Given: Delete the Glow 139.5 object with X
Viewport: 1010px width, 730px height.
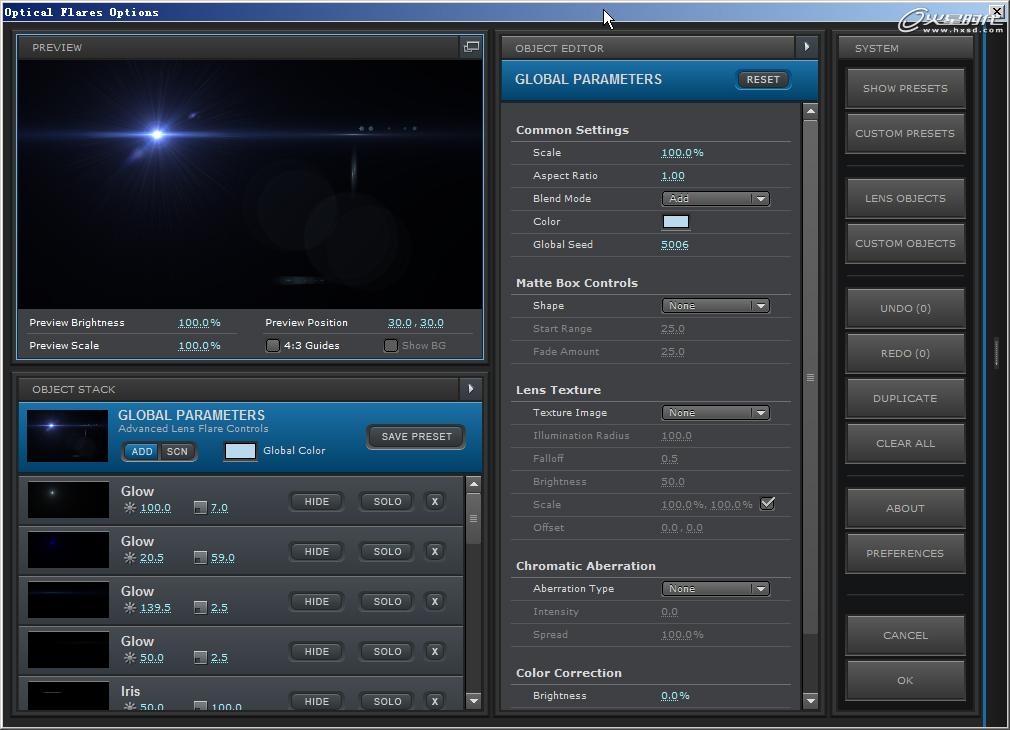Looking at the screenshot, I should [435, 601].
